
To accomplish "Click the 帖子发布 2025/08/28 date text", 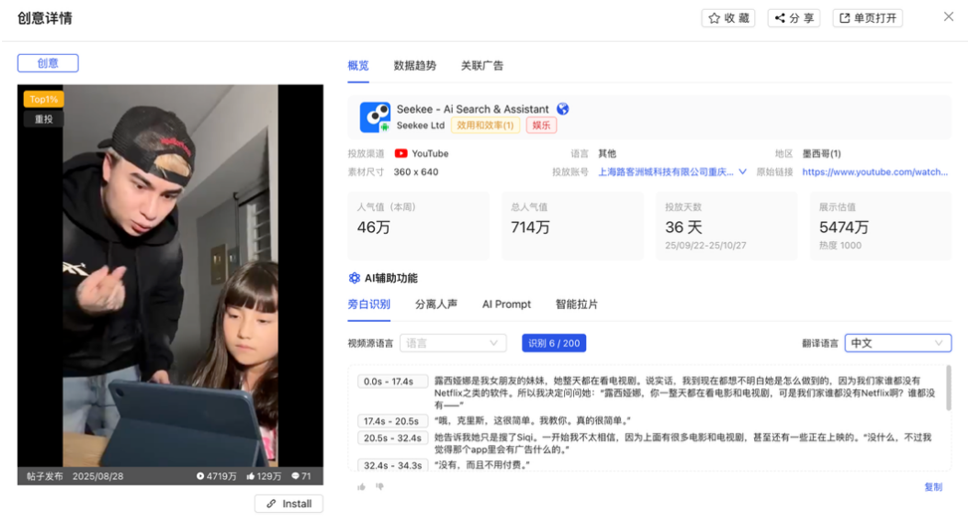I will click(x=75, y=476).
